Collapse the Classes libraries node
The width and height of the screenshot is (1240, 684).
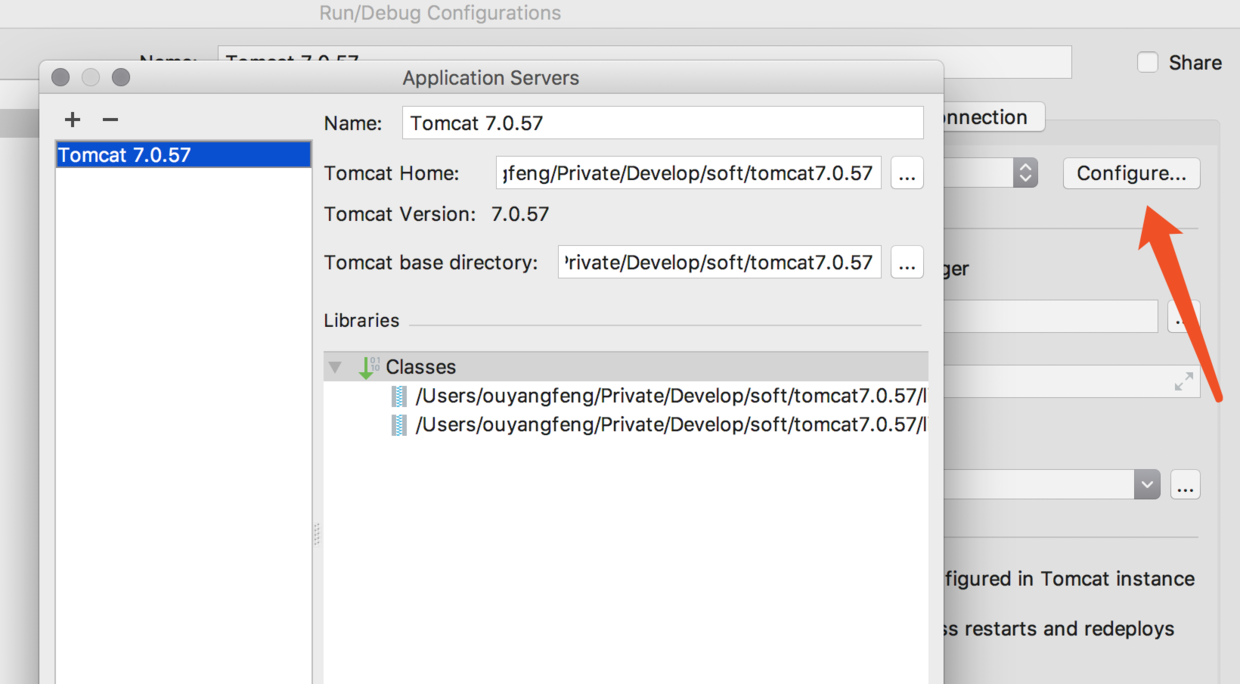tap(336, 367)
